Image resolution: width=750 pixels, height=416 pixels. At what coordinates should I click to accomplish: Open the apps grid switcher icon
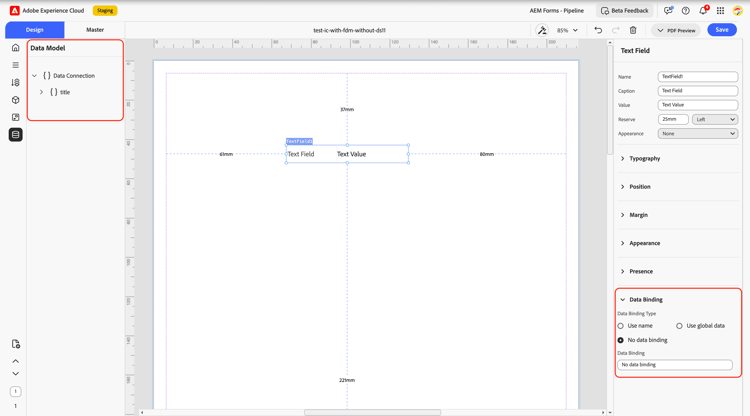(720, 11)
